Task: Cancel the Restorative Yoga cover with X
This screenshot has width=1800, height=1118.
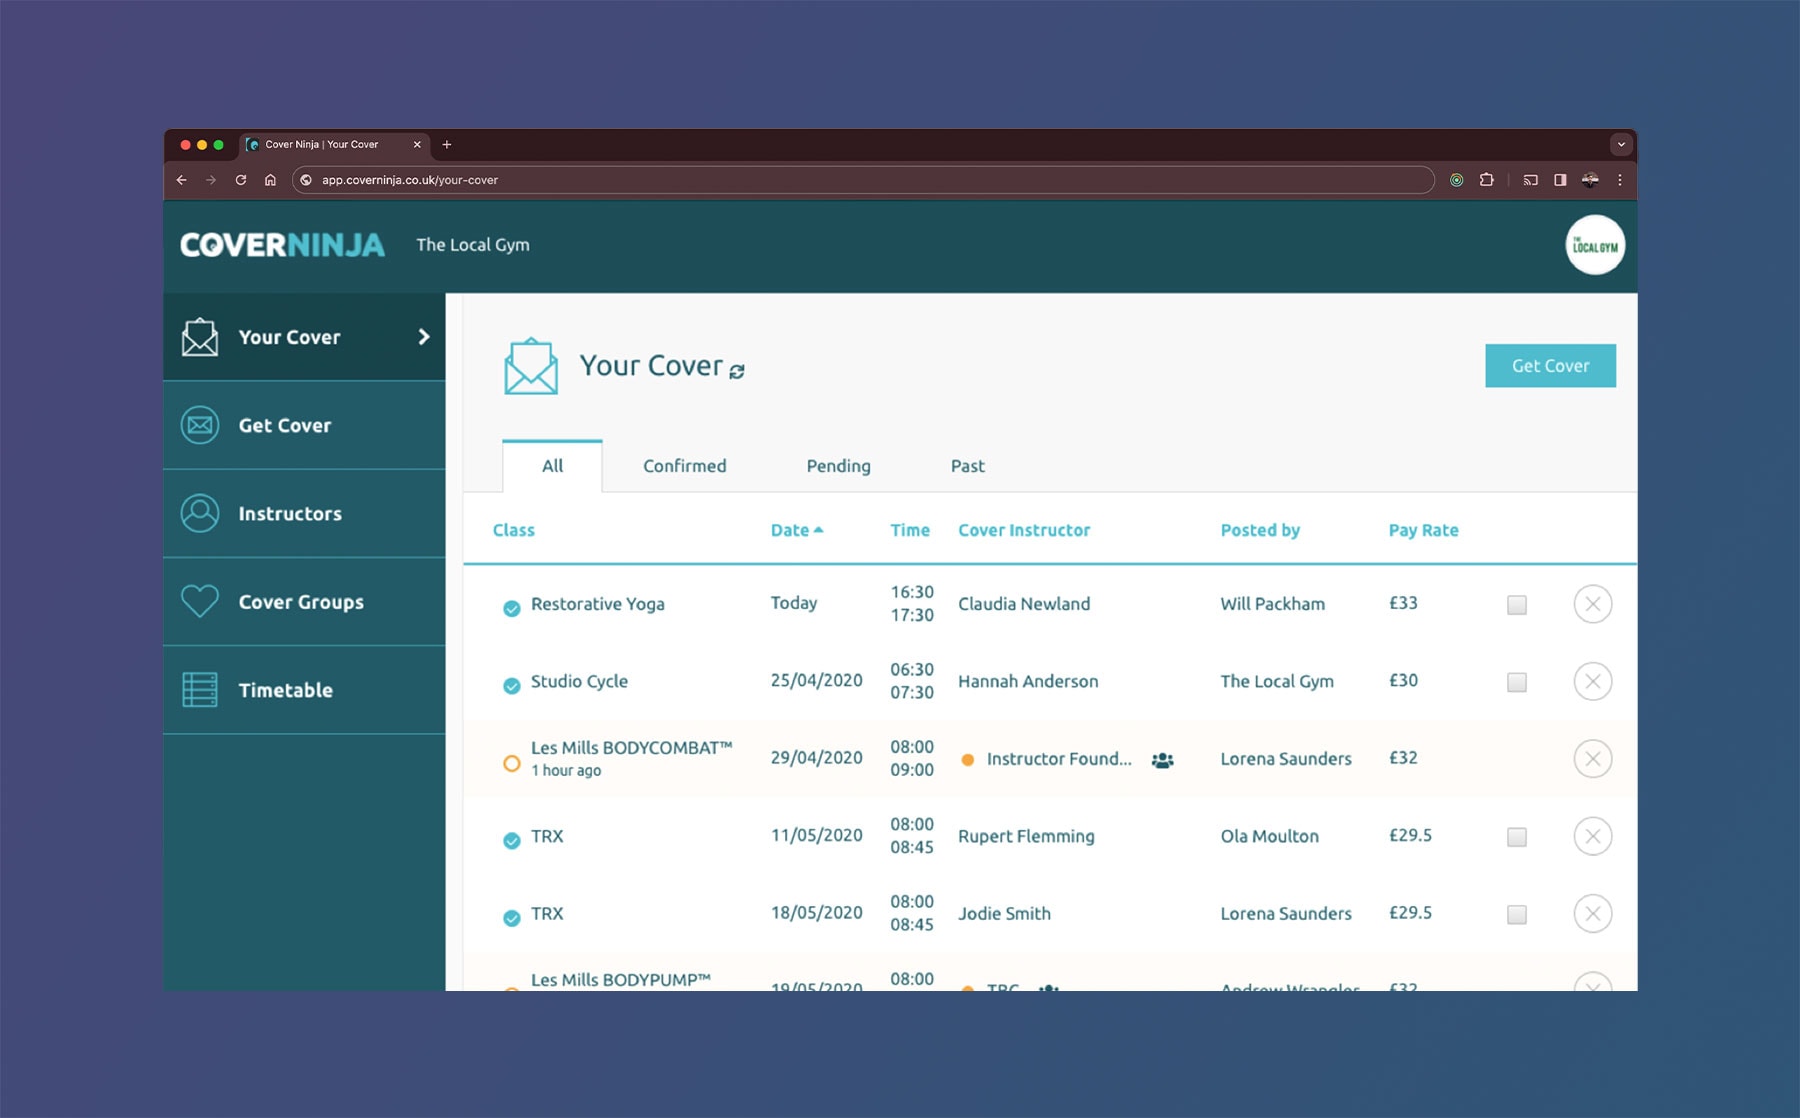Action: click(x=1592, y=604)
